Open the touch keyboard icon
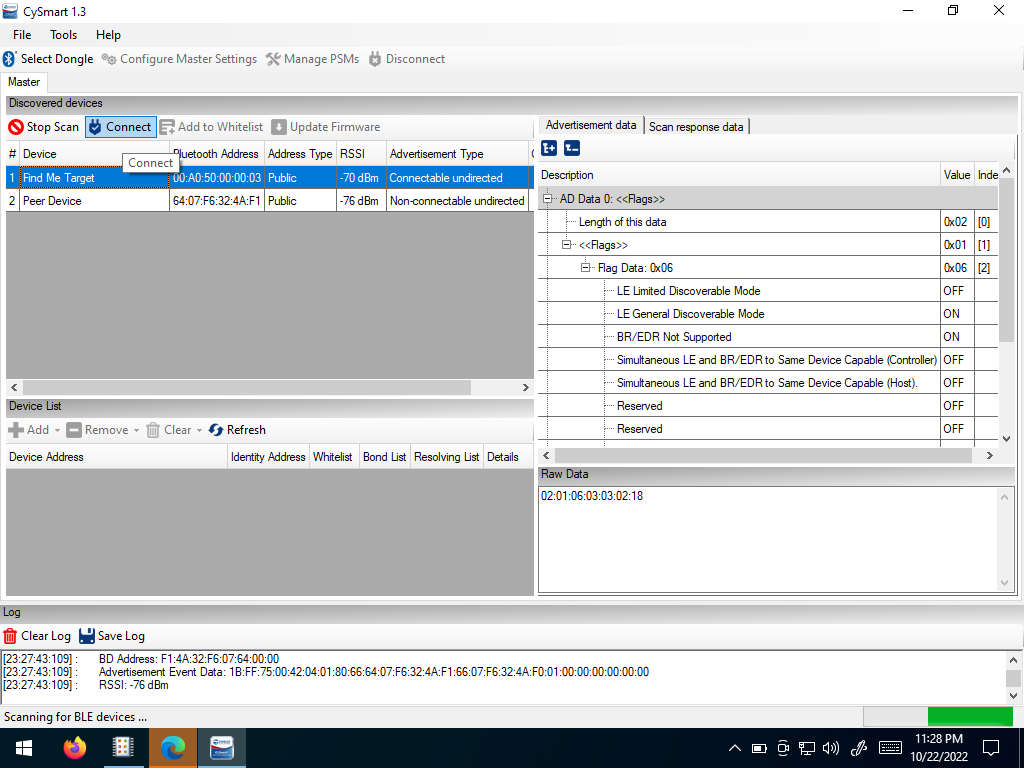Image resolution: width=1024 pixels, height=768 pixels. pos(891,748)
